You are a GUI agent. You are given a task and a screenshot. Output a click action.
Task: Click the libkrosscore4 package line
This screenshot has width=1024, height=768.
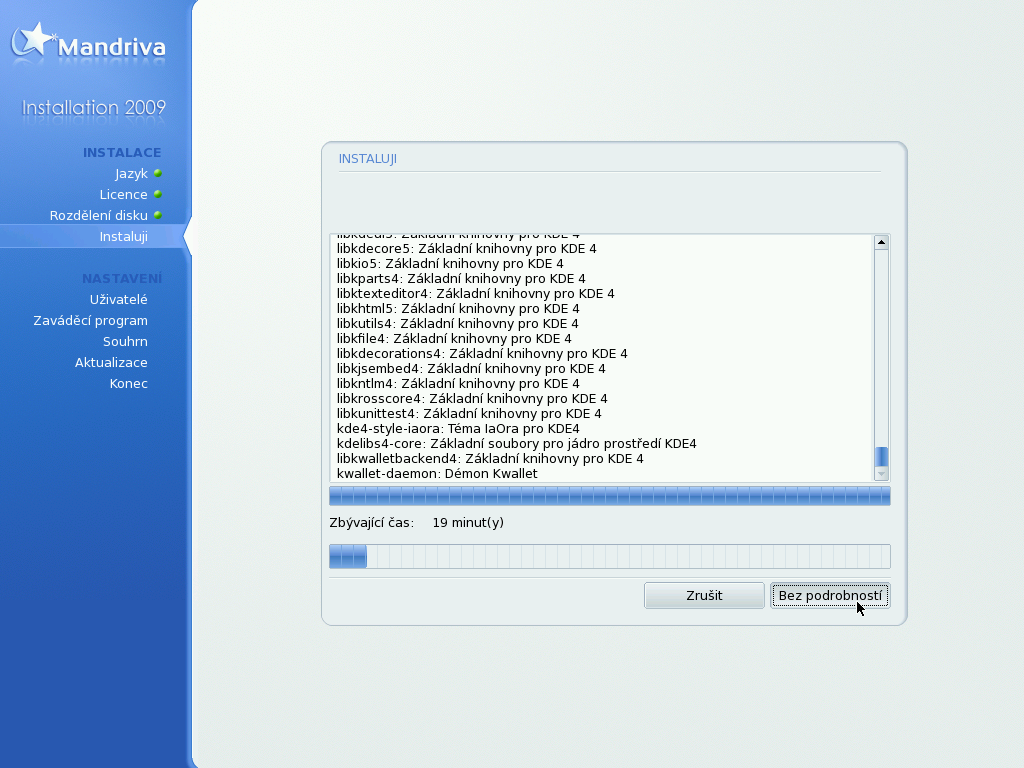pos(472,399)
